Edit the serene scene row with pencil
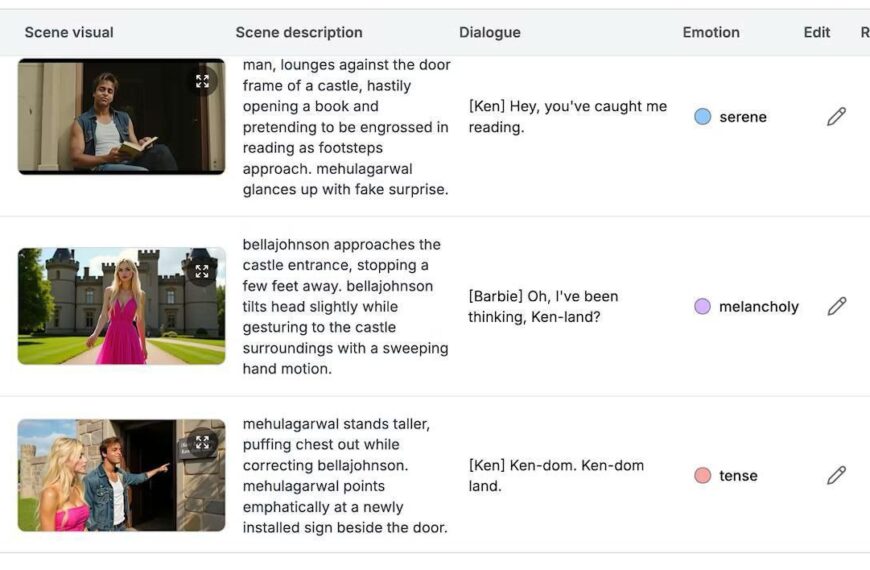 coord(836,117)
